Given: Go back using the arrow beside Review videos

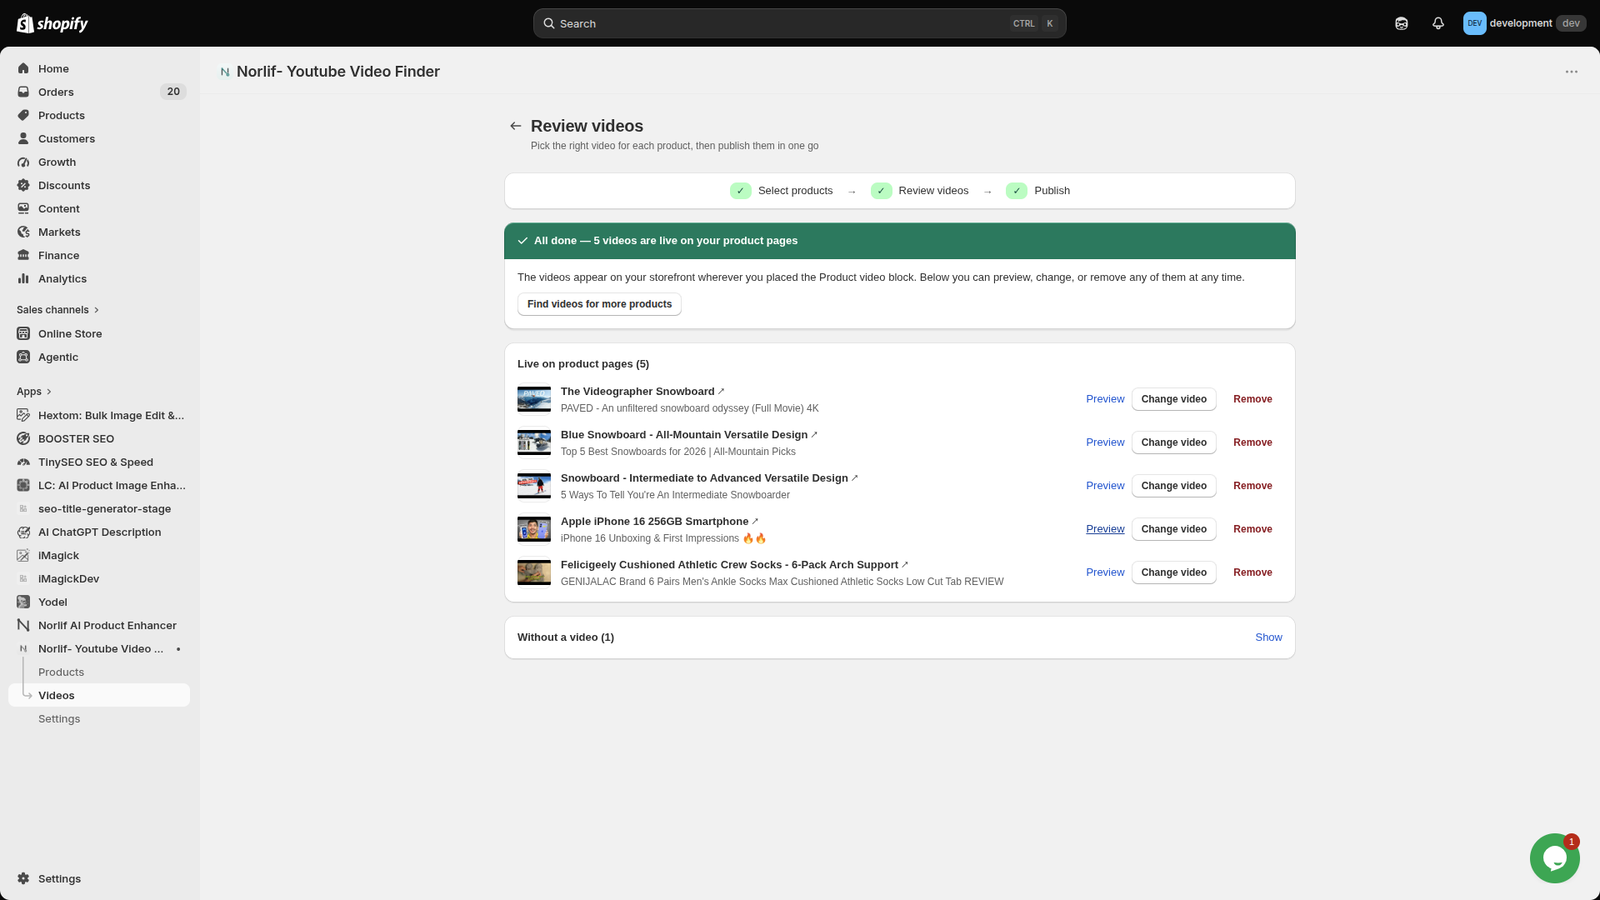Looking at the screenshot, I should [515, 126].
